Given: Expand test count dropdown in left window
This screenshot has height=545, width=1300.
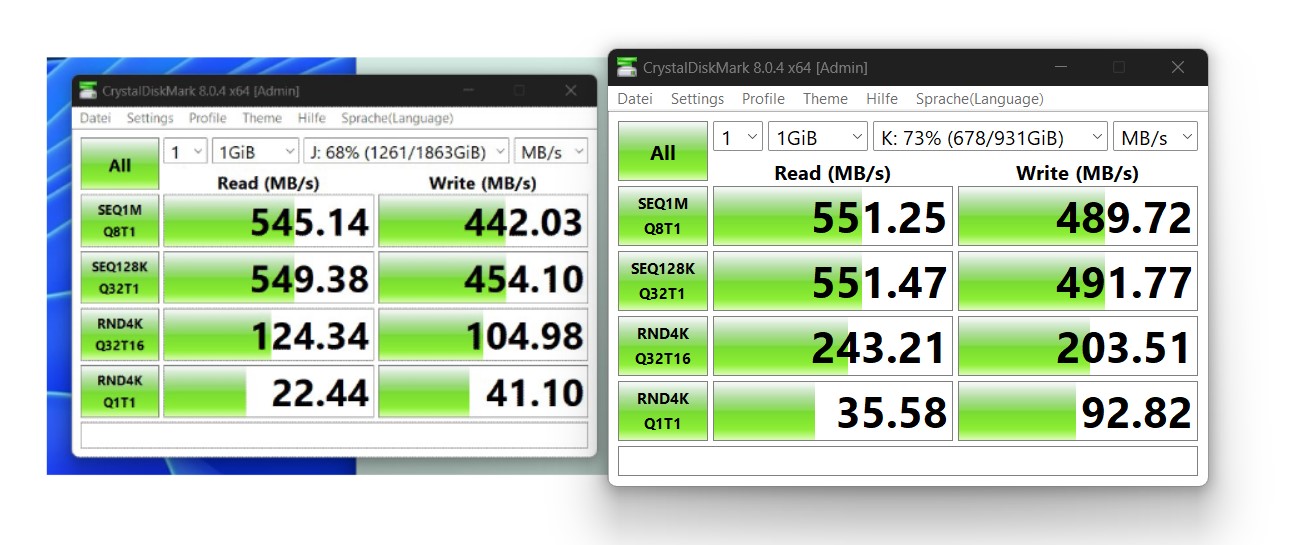Looking at the screenshot, I should click(x=185, y=151).
